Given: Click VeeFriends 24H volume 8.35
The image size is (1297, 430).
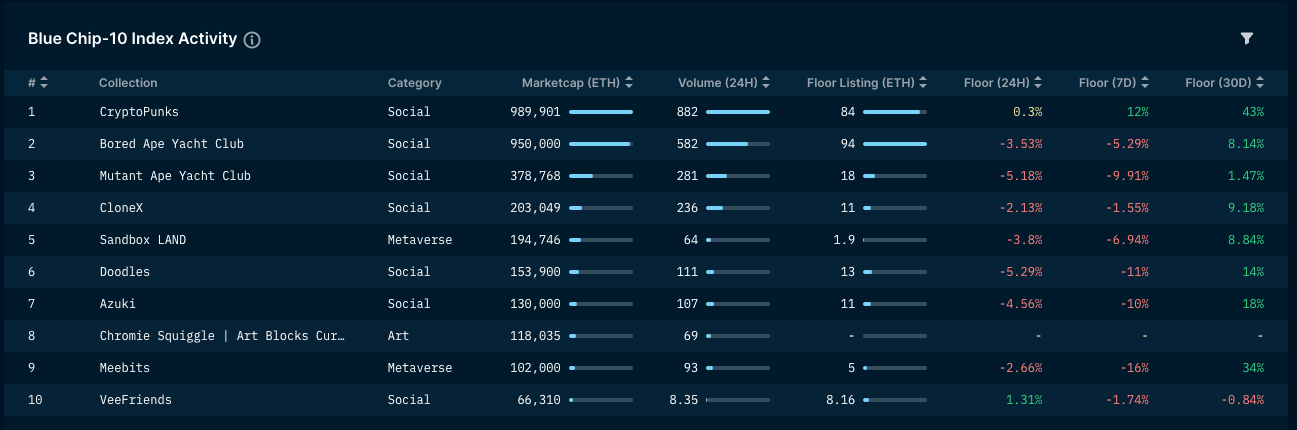Looking at the screenshot, I should [x=683, y=400].
